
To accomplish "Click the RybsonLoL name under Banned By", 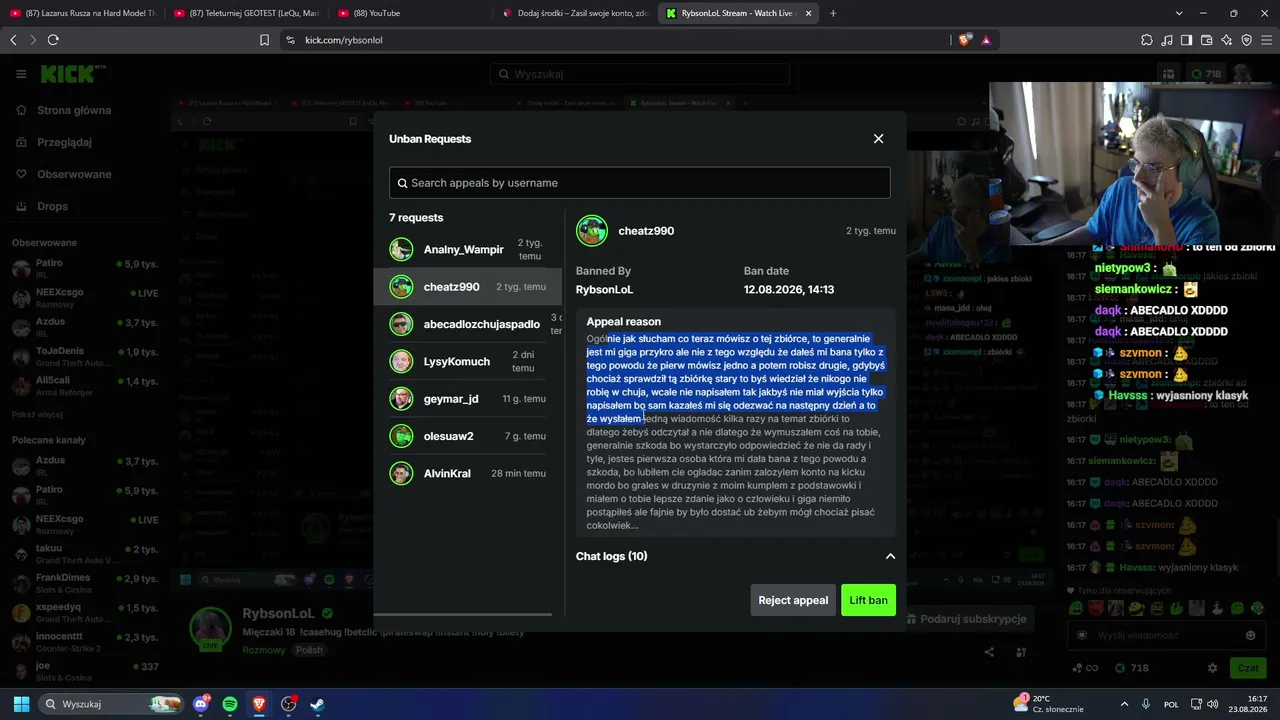I will (604, 290).
